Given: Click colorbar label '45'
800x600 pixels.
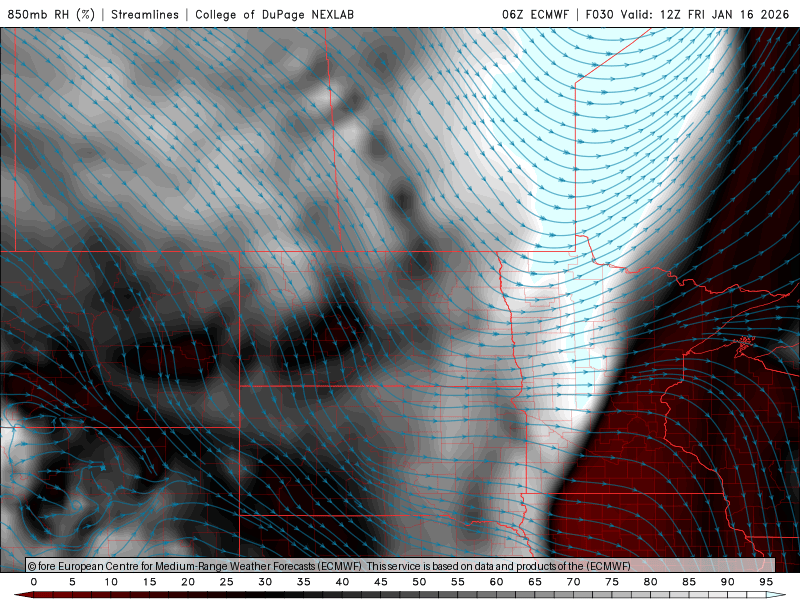Looking at the screenshot, I should pyautogui.click(x=381, y=582).
